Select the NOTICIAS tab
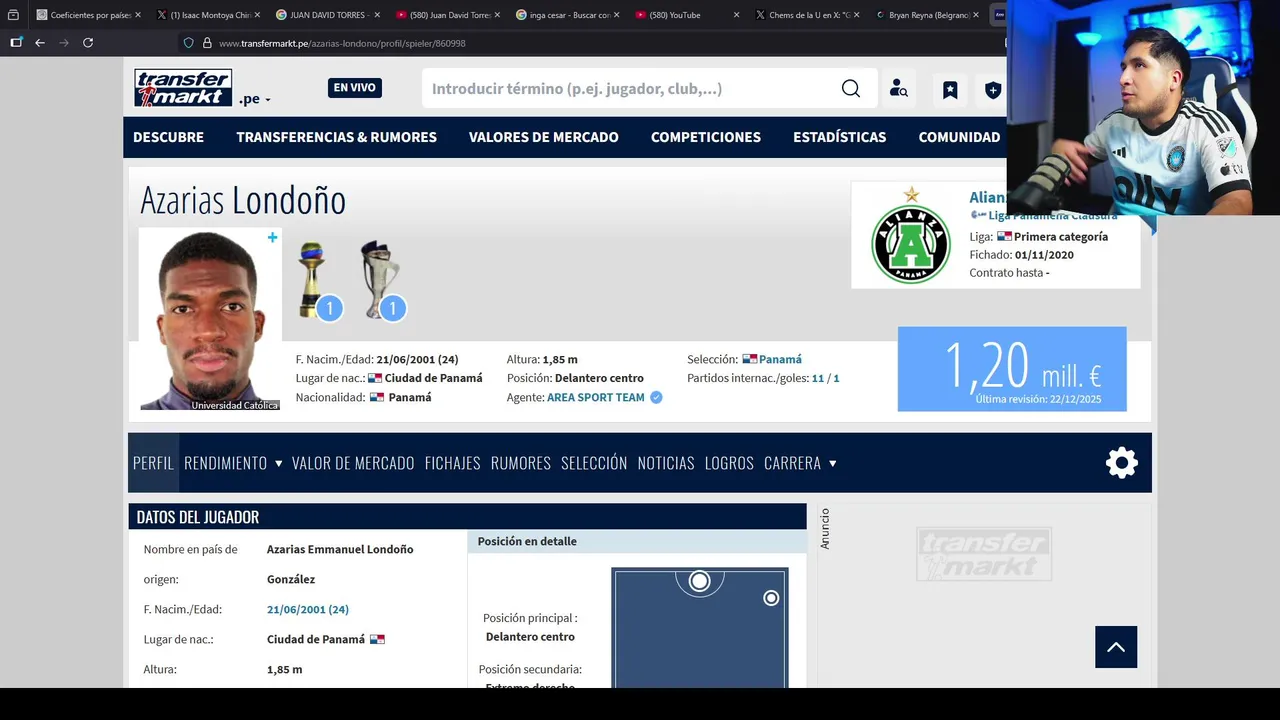Viewport: 1280px width, 720px height. tap(666, 463)
